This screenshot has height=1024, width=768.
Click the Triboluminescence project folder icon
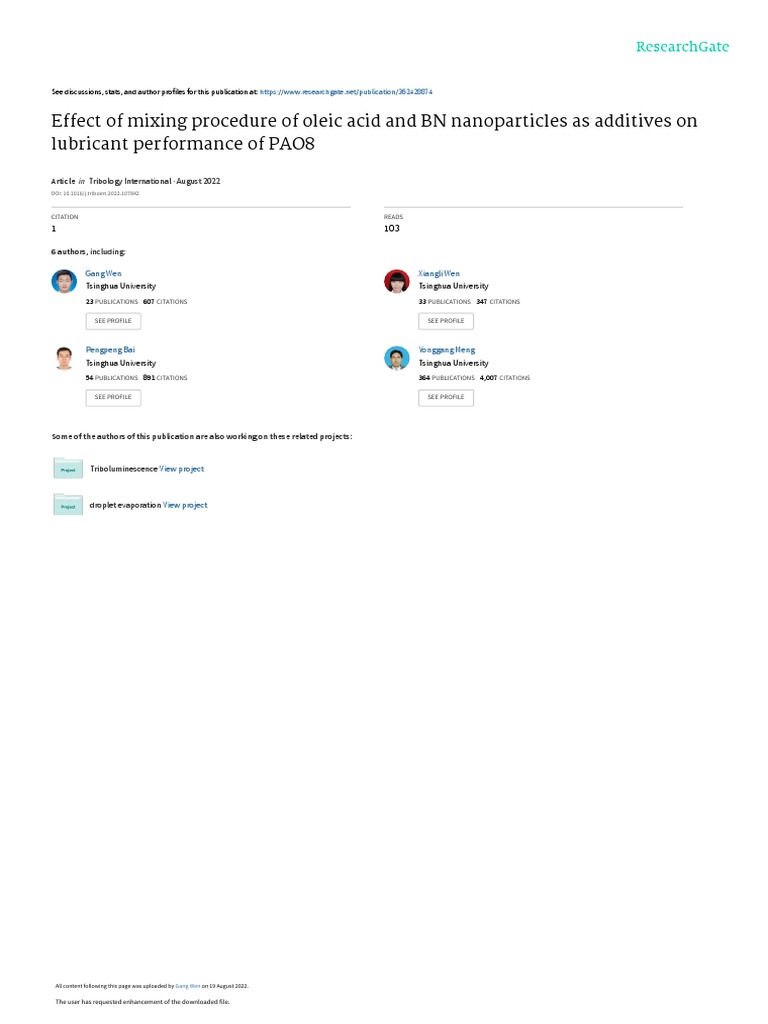point(68,468)
